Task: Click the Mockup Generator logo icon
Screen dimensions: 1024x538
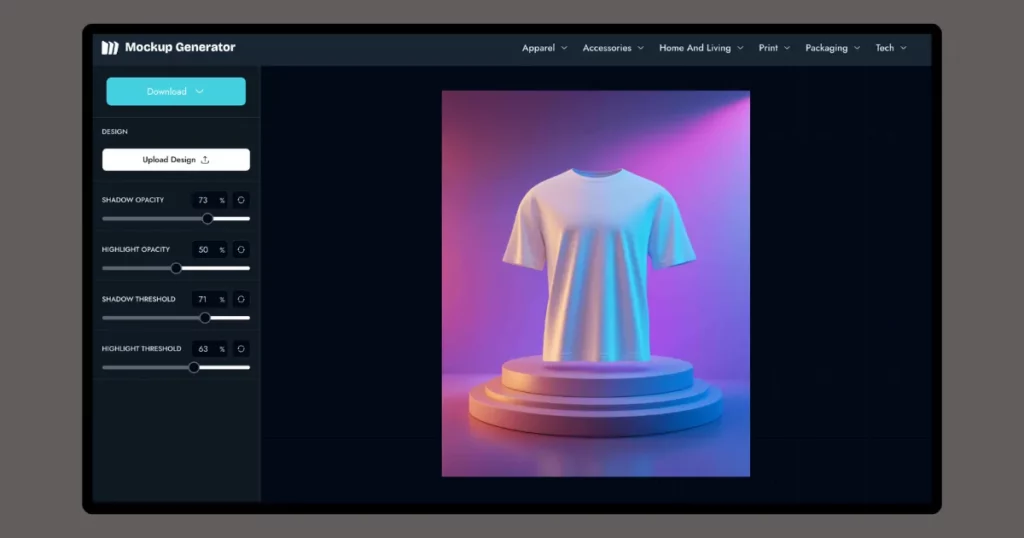Action: tap(110, 47)
